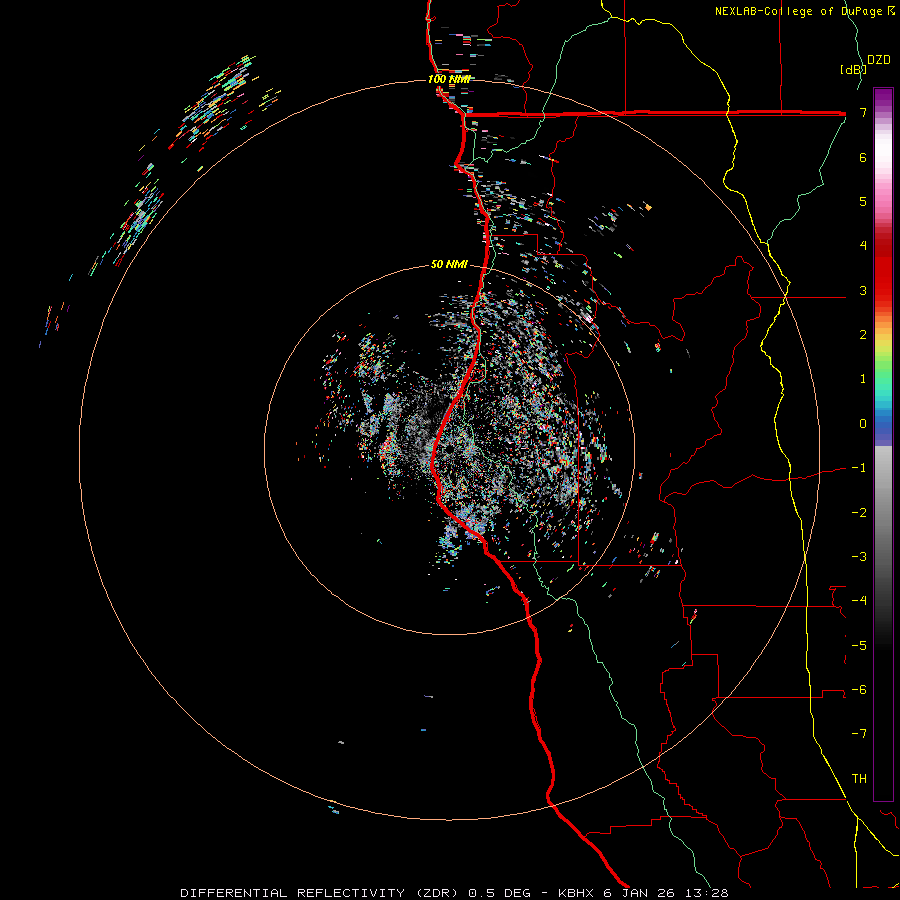Click the scale value -1
This screenshot has width=900, height=900.
click(x=859, y=468)
